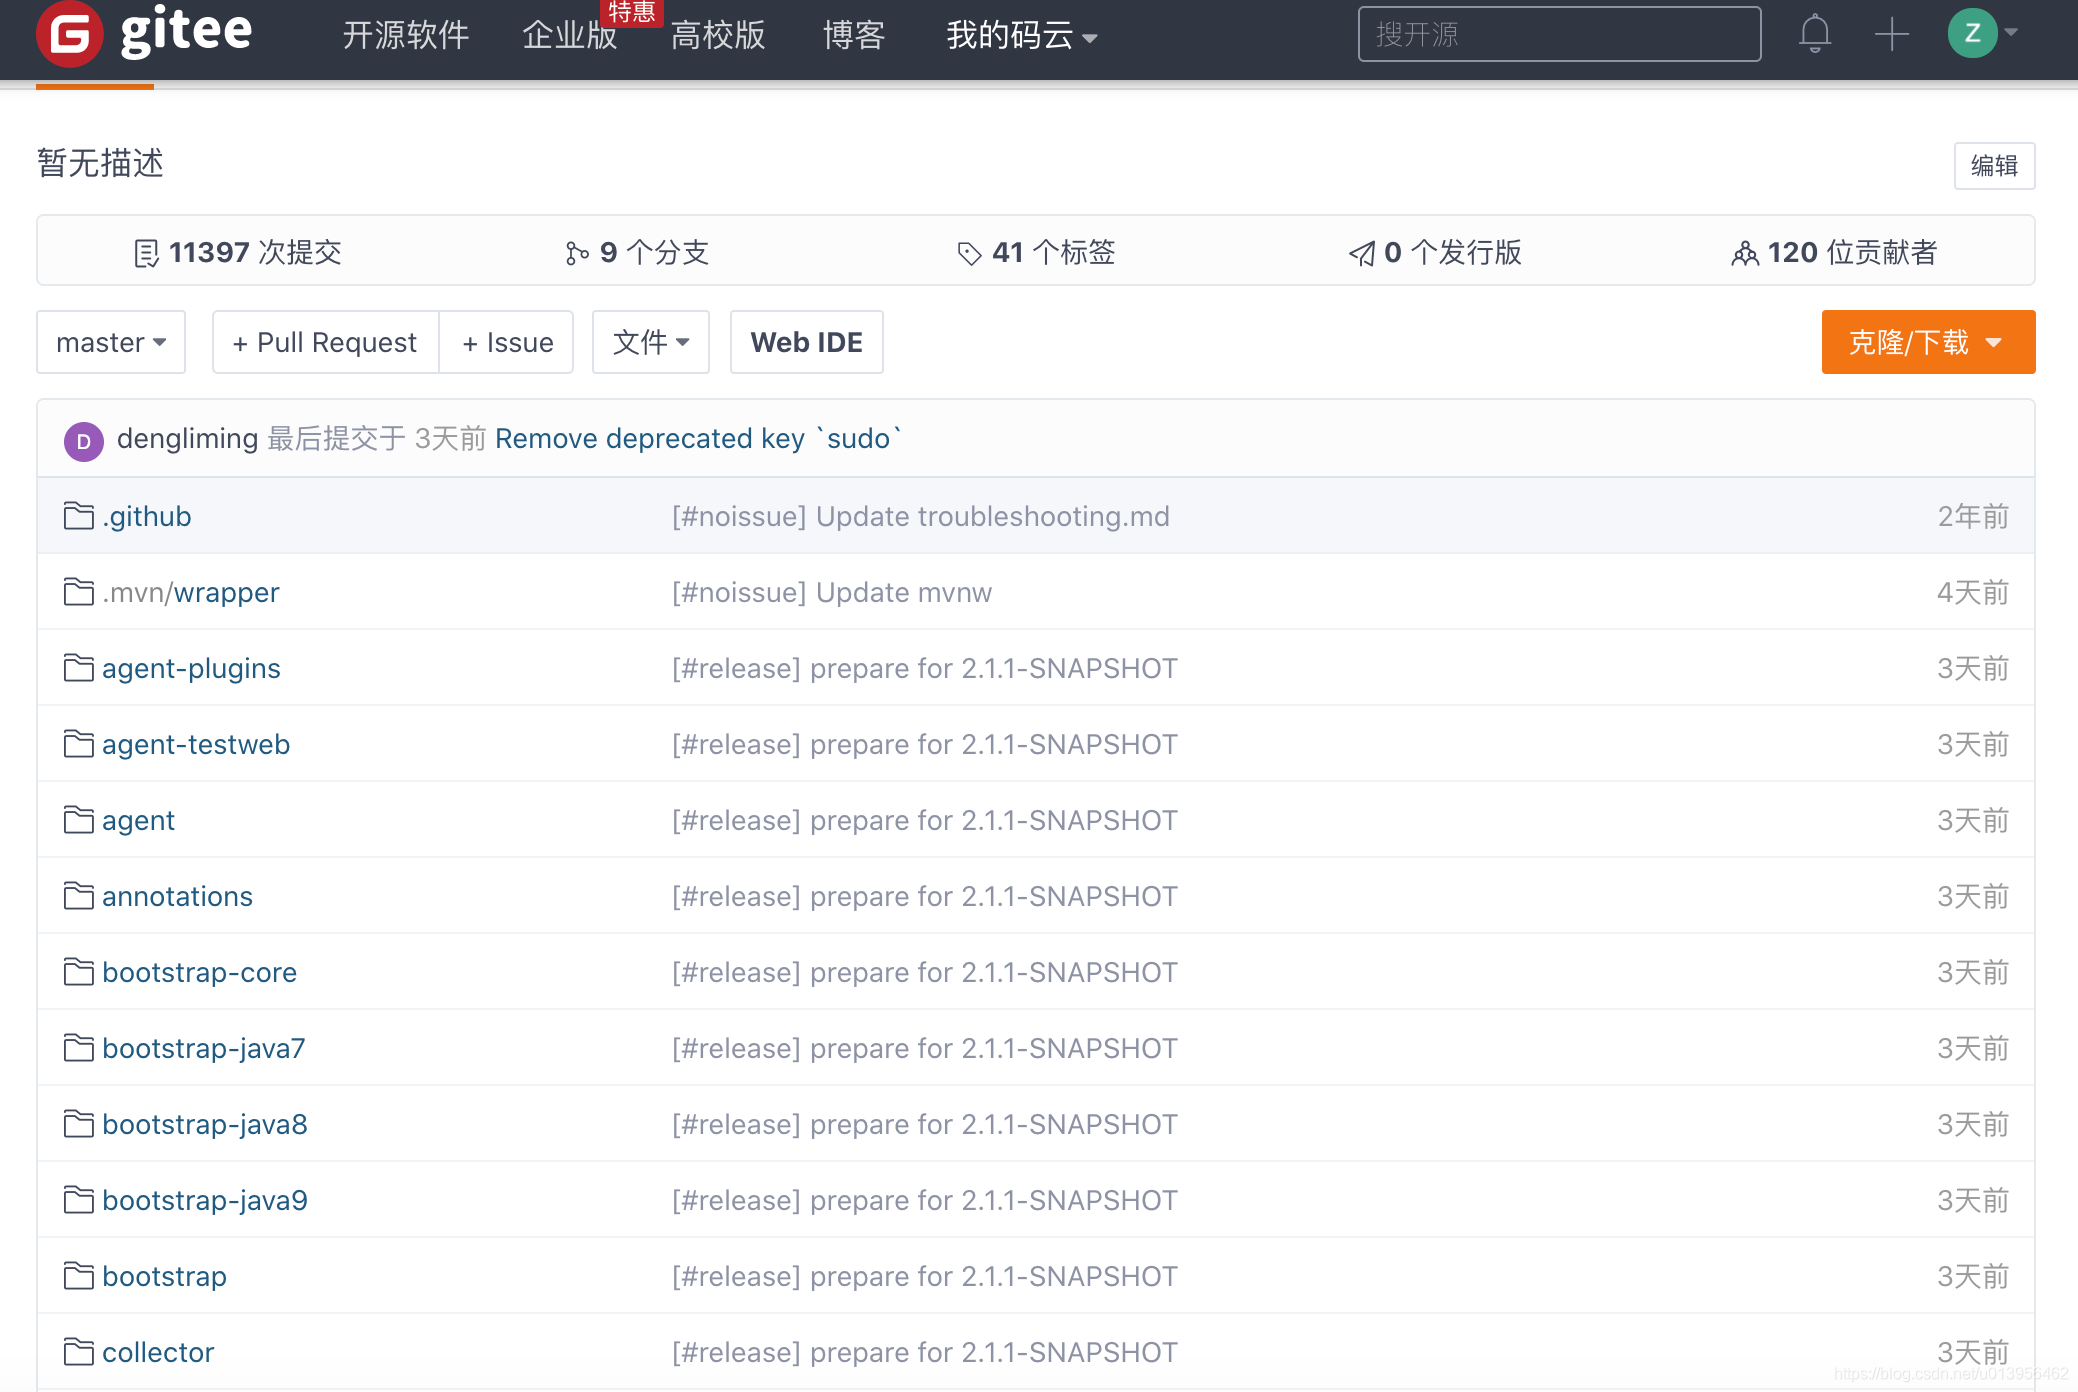Viewport: 2078px width, 1392px height.
Task: Expand the 克隆/下载 dropdown
Action: (x=1927, y=342)
